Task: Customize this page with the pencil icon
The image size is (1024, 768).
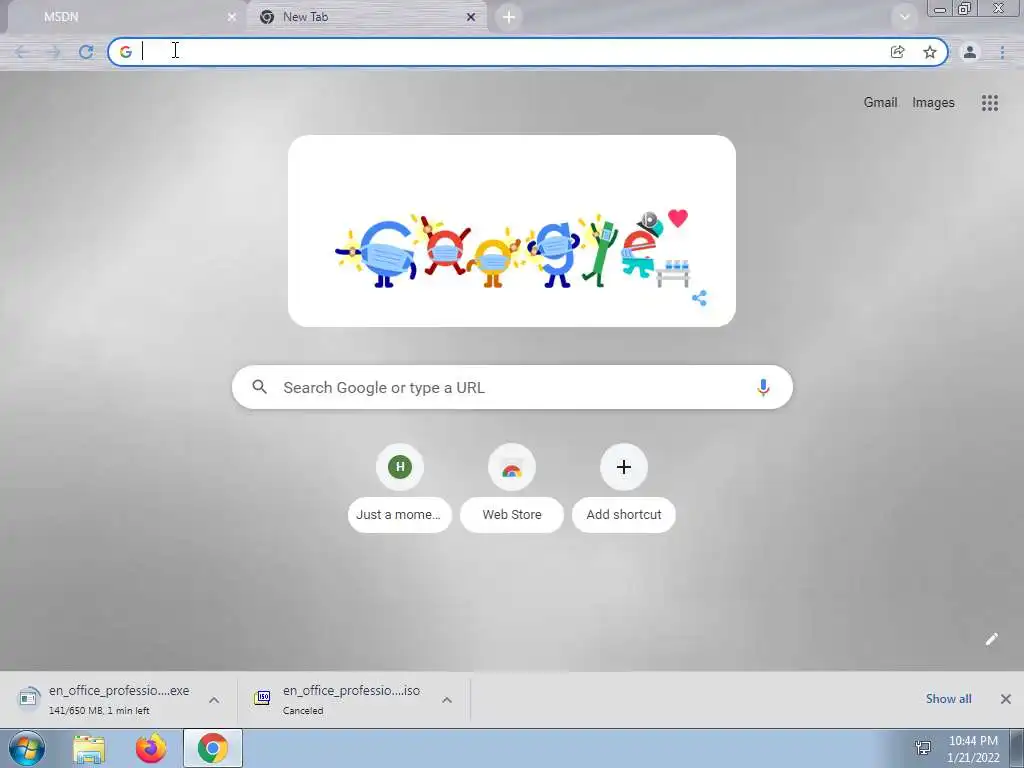Action: pyautogui.click(x=991, y=639)
